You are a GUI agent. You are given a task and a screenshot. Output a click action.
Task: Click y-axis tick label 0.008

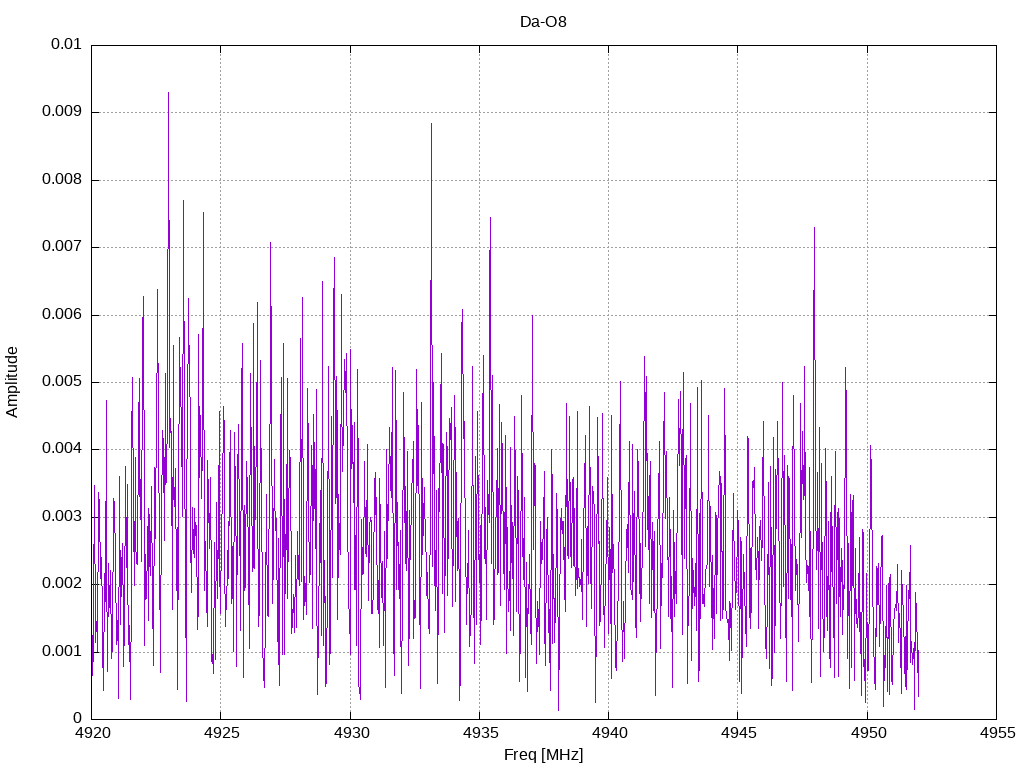(x=62, y=180)
